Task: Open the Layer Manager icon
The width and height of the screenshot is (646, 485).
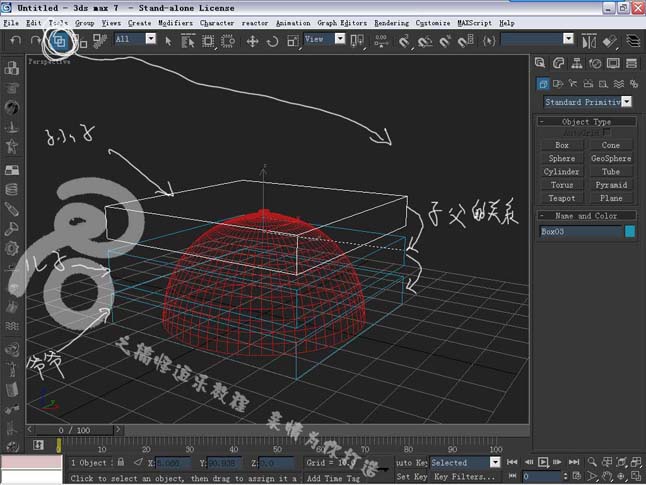Action: point(633,41)
